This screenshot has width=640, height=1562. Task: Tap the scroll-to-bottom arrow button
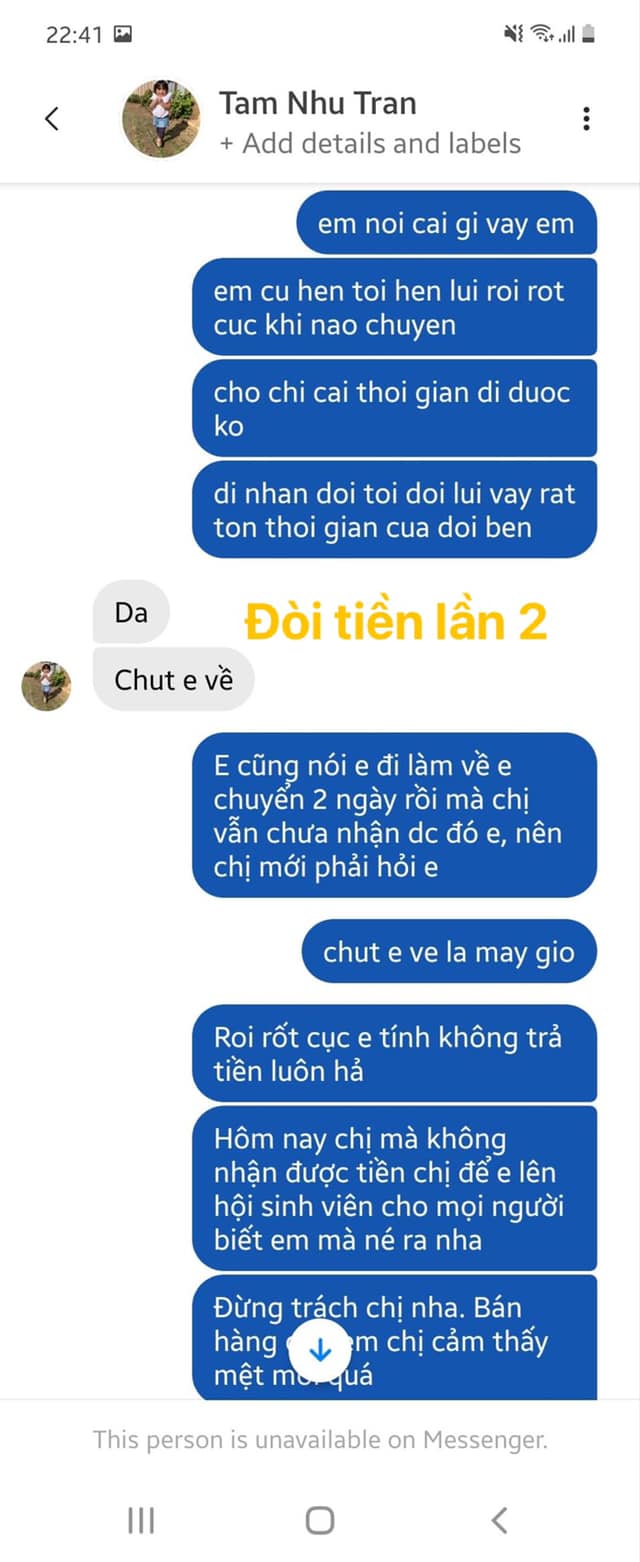click(x=320, y=1351)
